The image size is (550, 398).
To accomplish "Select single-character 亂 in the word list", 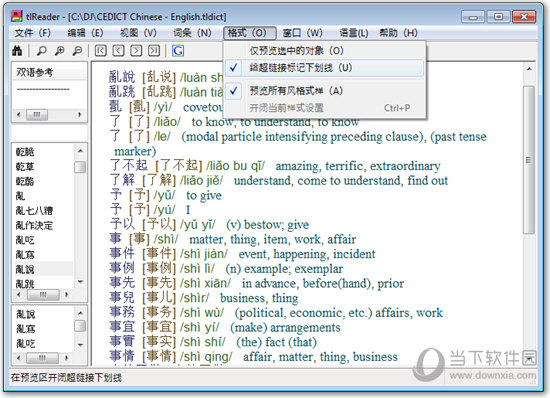I will pos(20,196).
